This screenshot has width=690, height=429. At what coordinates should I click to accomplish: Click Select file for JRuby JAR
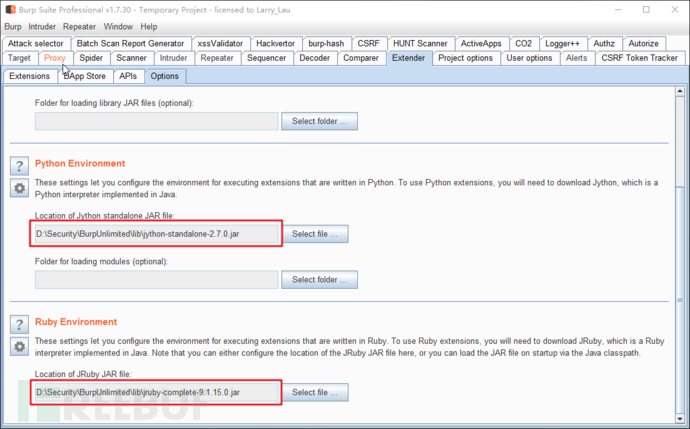(x=315, y=392)
